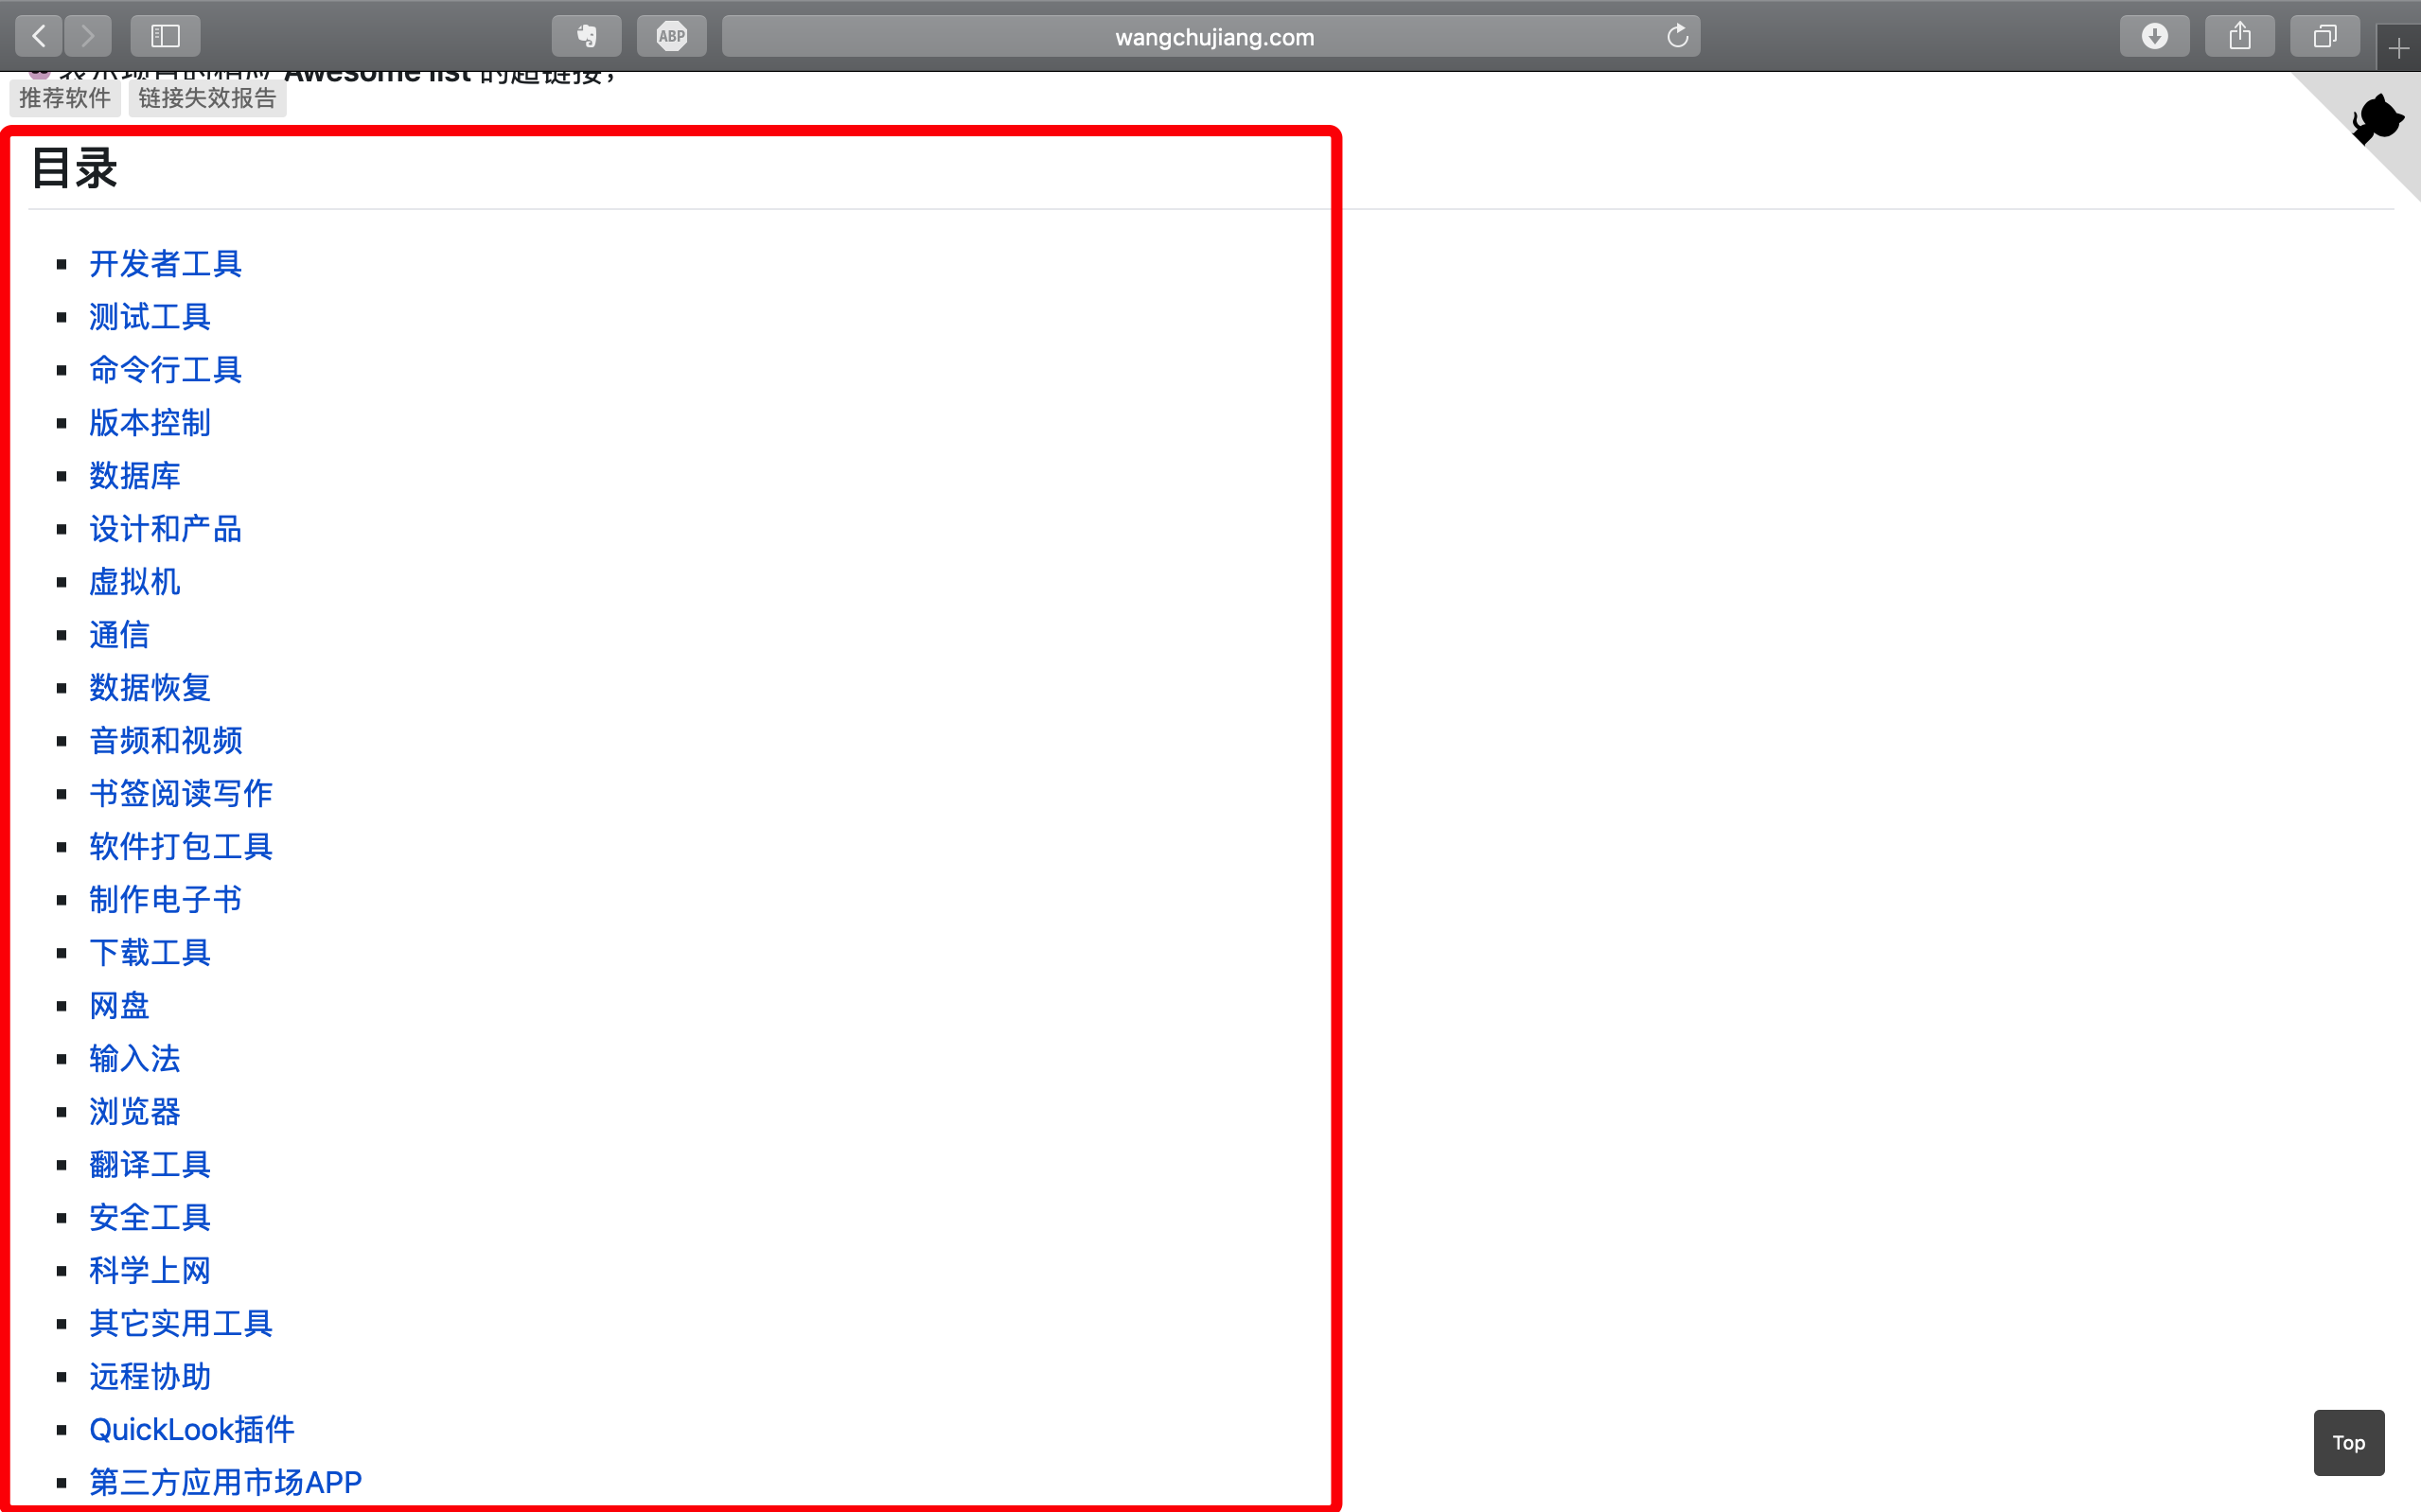Click the 链接失效报告 tab
This screenshot has height=1512, width=2421.
tap(205, 97)
